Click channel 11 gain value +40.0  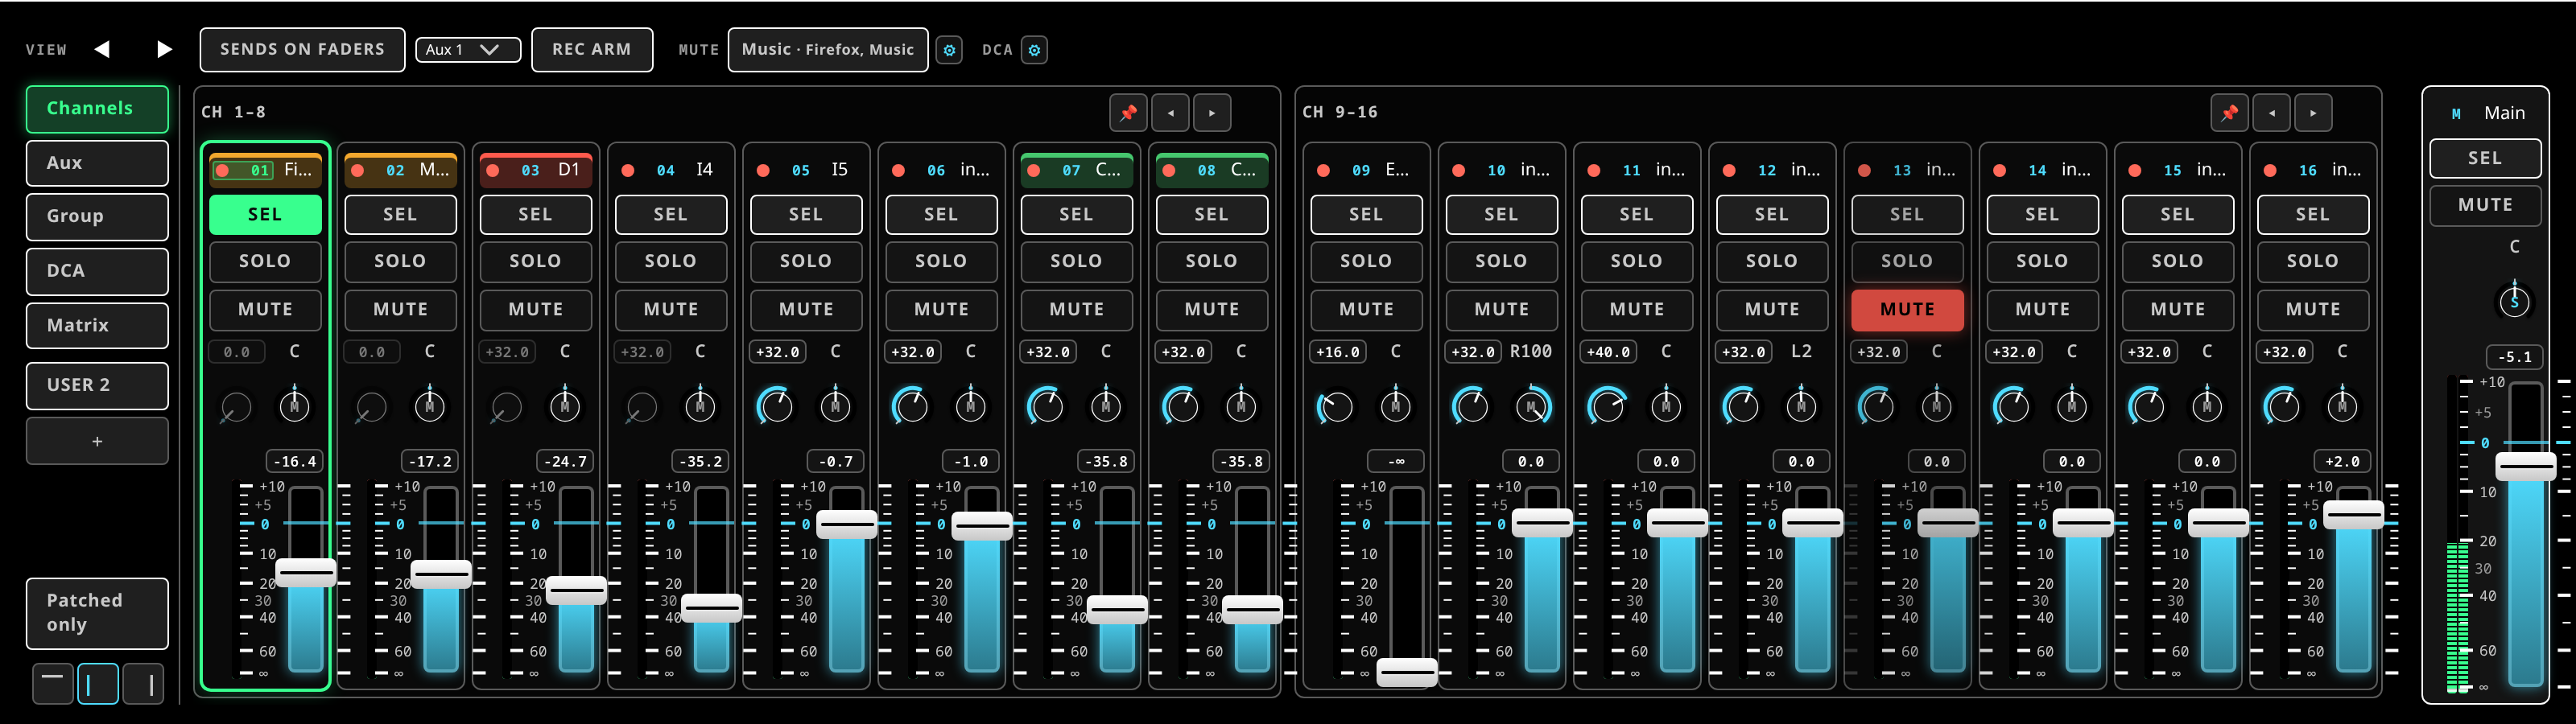point(1608,352)
